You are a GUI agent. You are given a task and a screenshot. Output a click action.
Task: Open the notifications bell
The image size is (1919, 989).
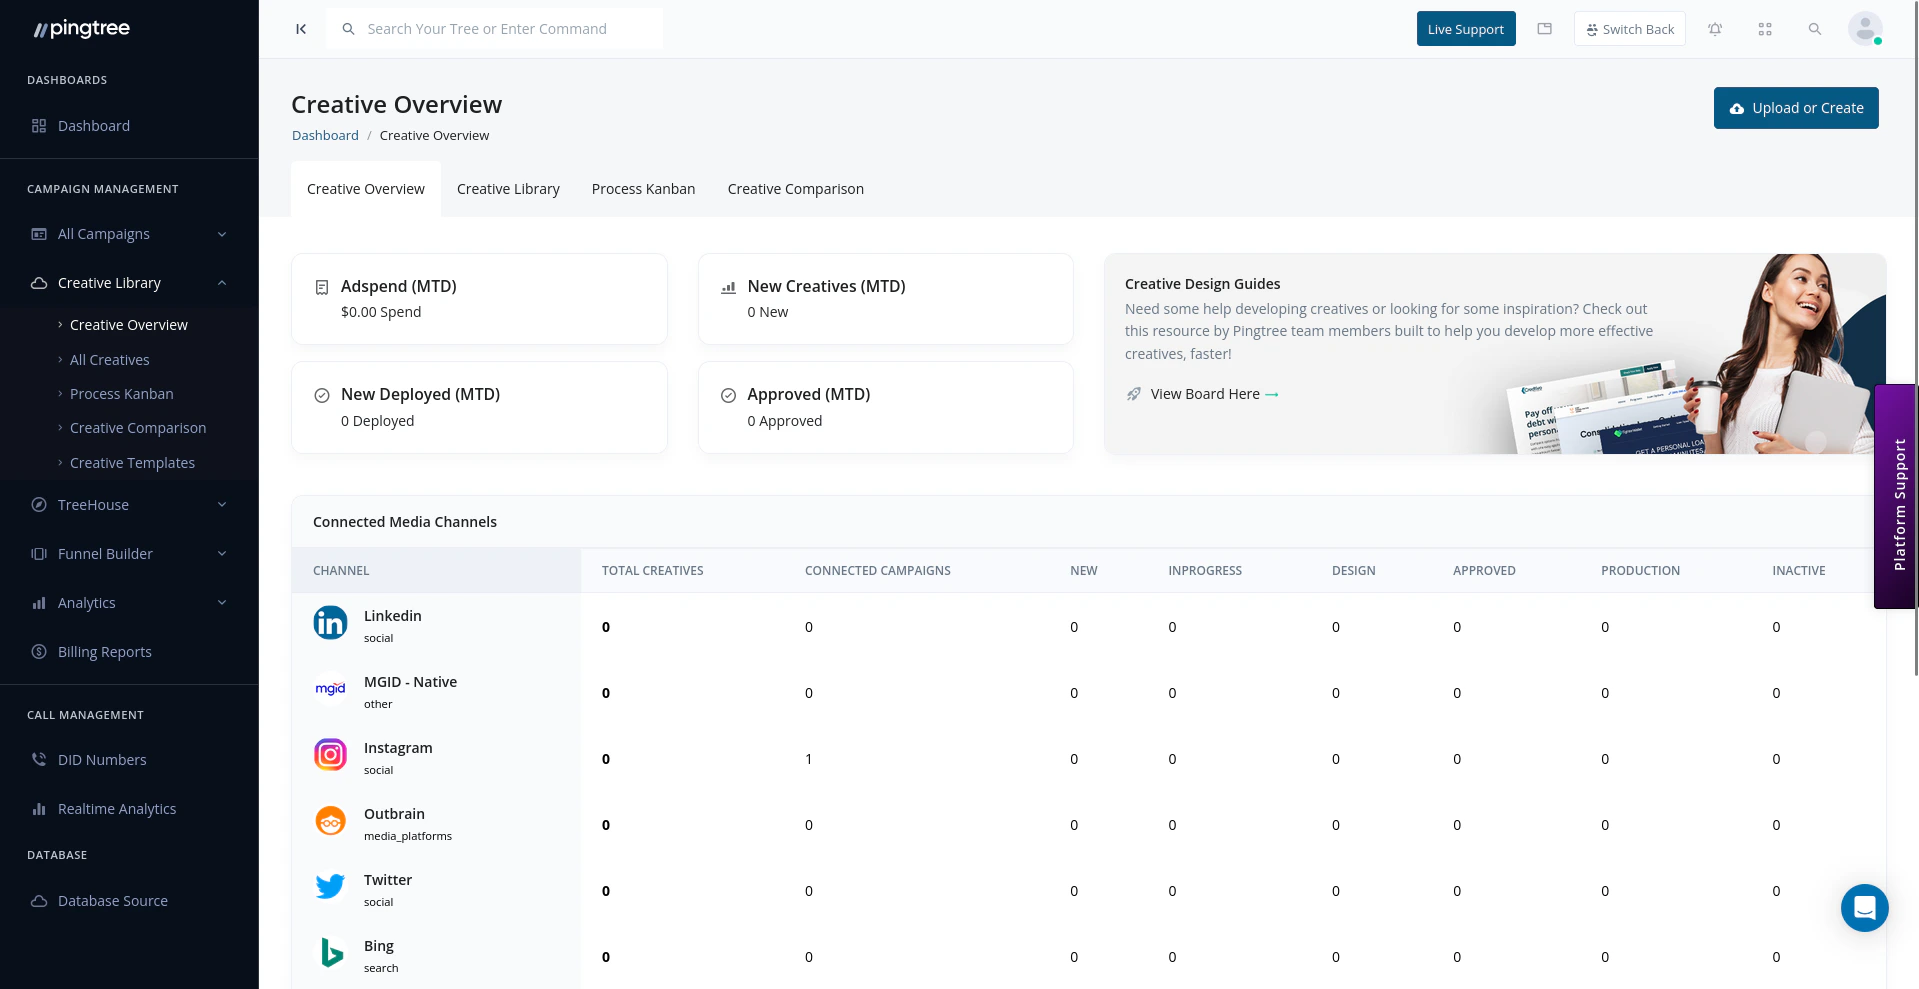(x=1715, y=28)
